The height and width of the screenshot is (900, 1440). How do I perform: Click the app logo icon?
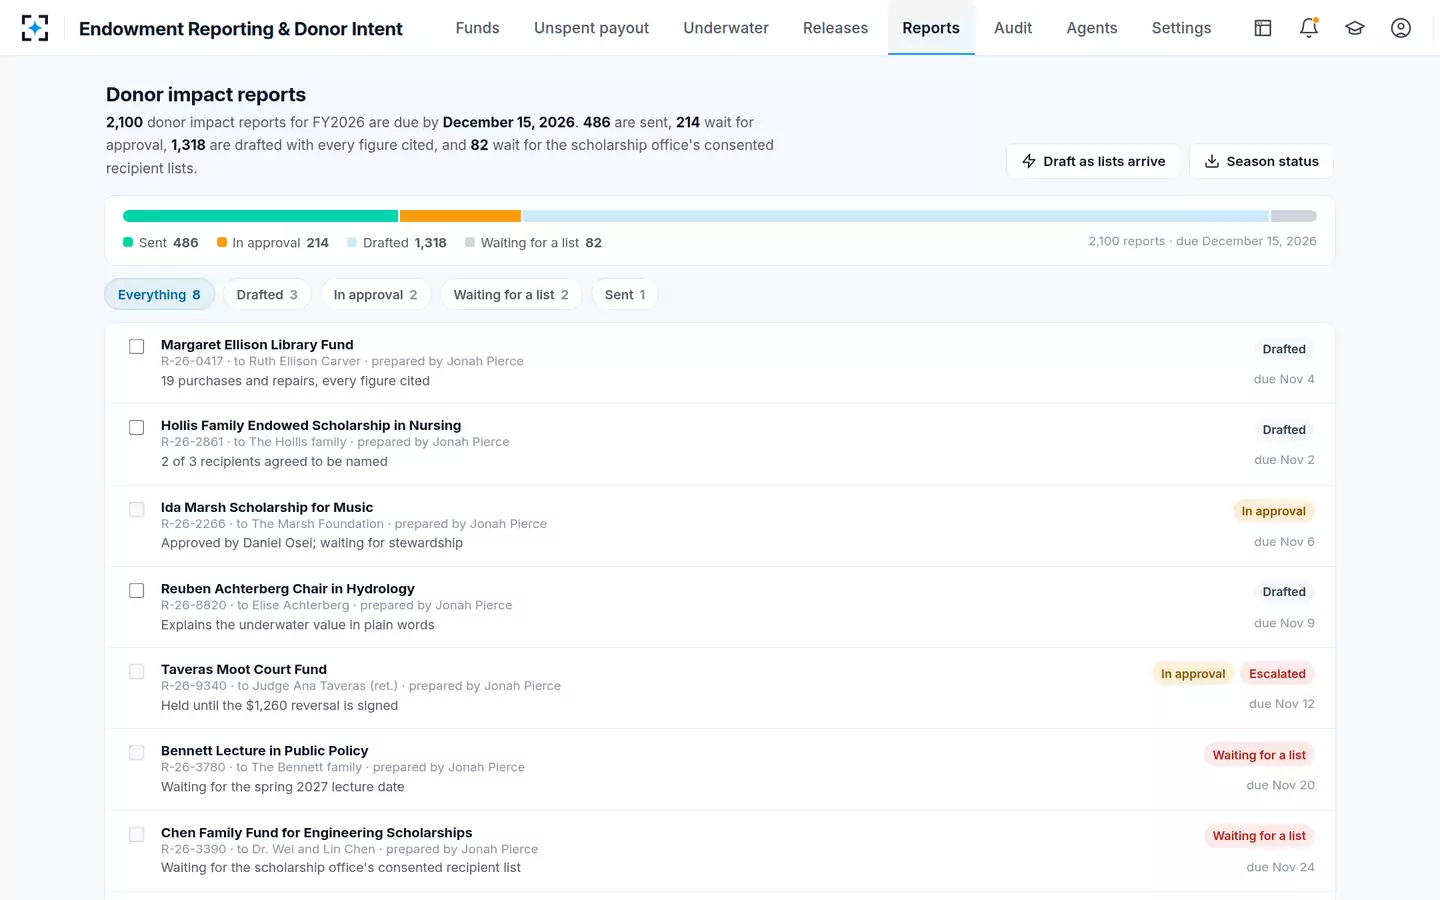35,28
